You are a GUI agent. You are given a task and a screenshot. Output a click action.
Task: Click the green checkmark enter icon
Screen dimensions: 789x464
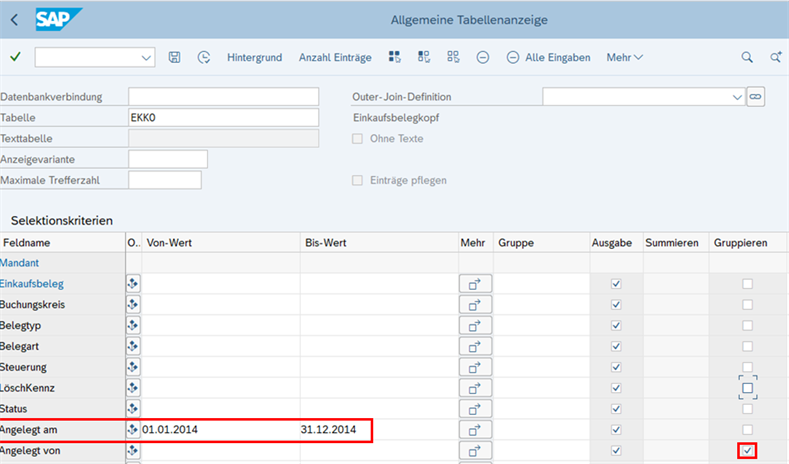tap(15, 57)
